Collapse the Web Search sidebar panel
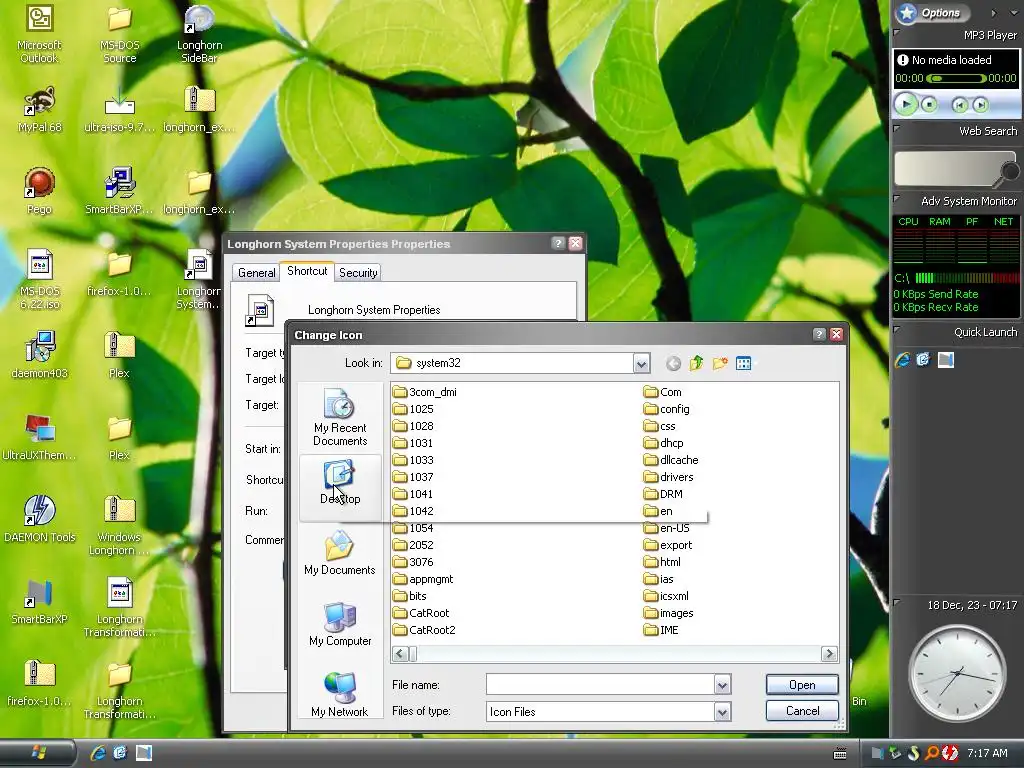Screen dimensions: 1024x768 pos(897,128)
